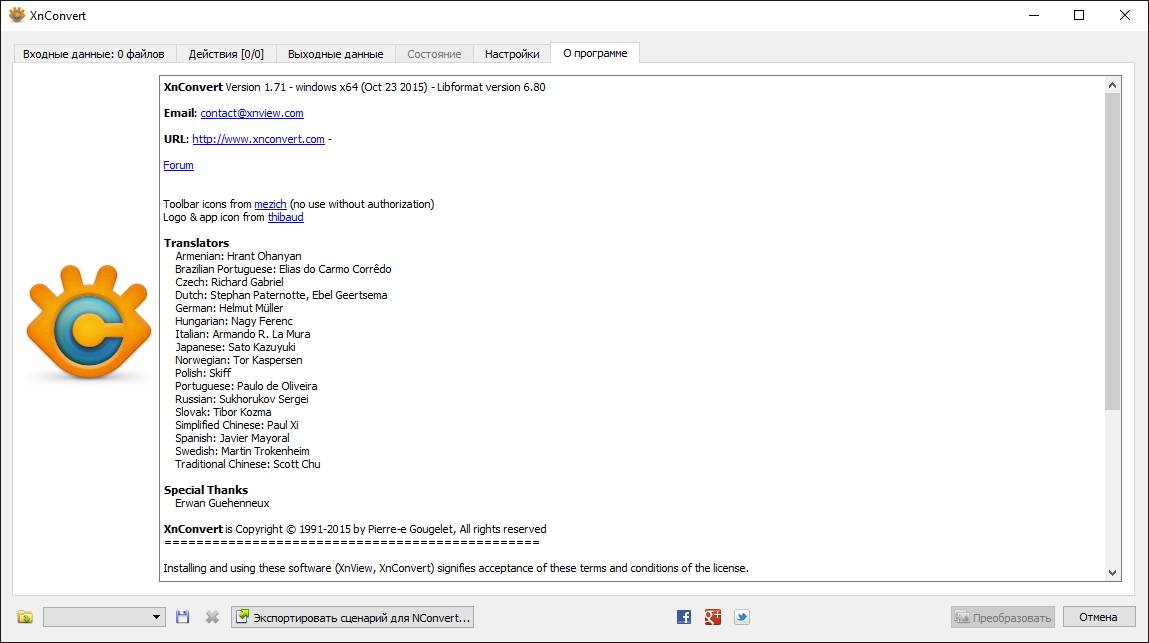Viewport: 1149px width, 643px height.
Task: Open the Twitter icon
Action: pos(742,617)
